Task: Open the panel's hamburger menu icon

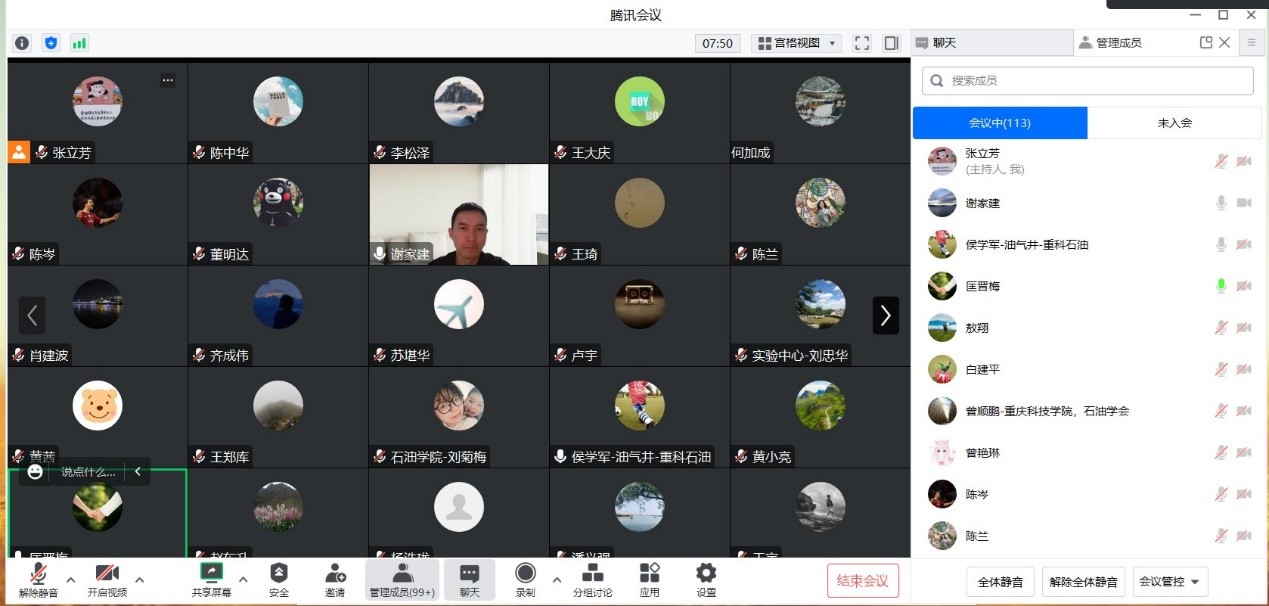Action: point(1251,43)
